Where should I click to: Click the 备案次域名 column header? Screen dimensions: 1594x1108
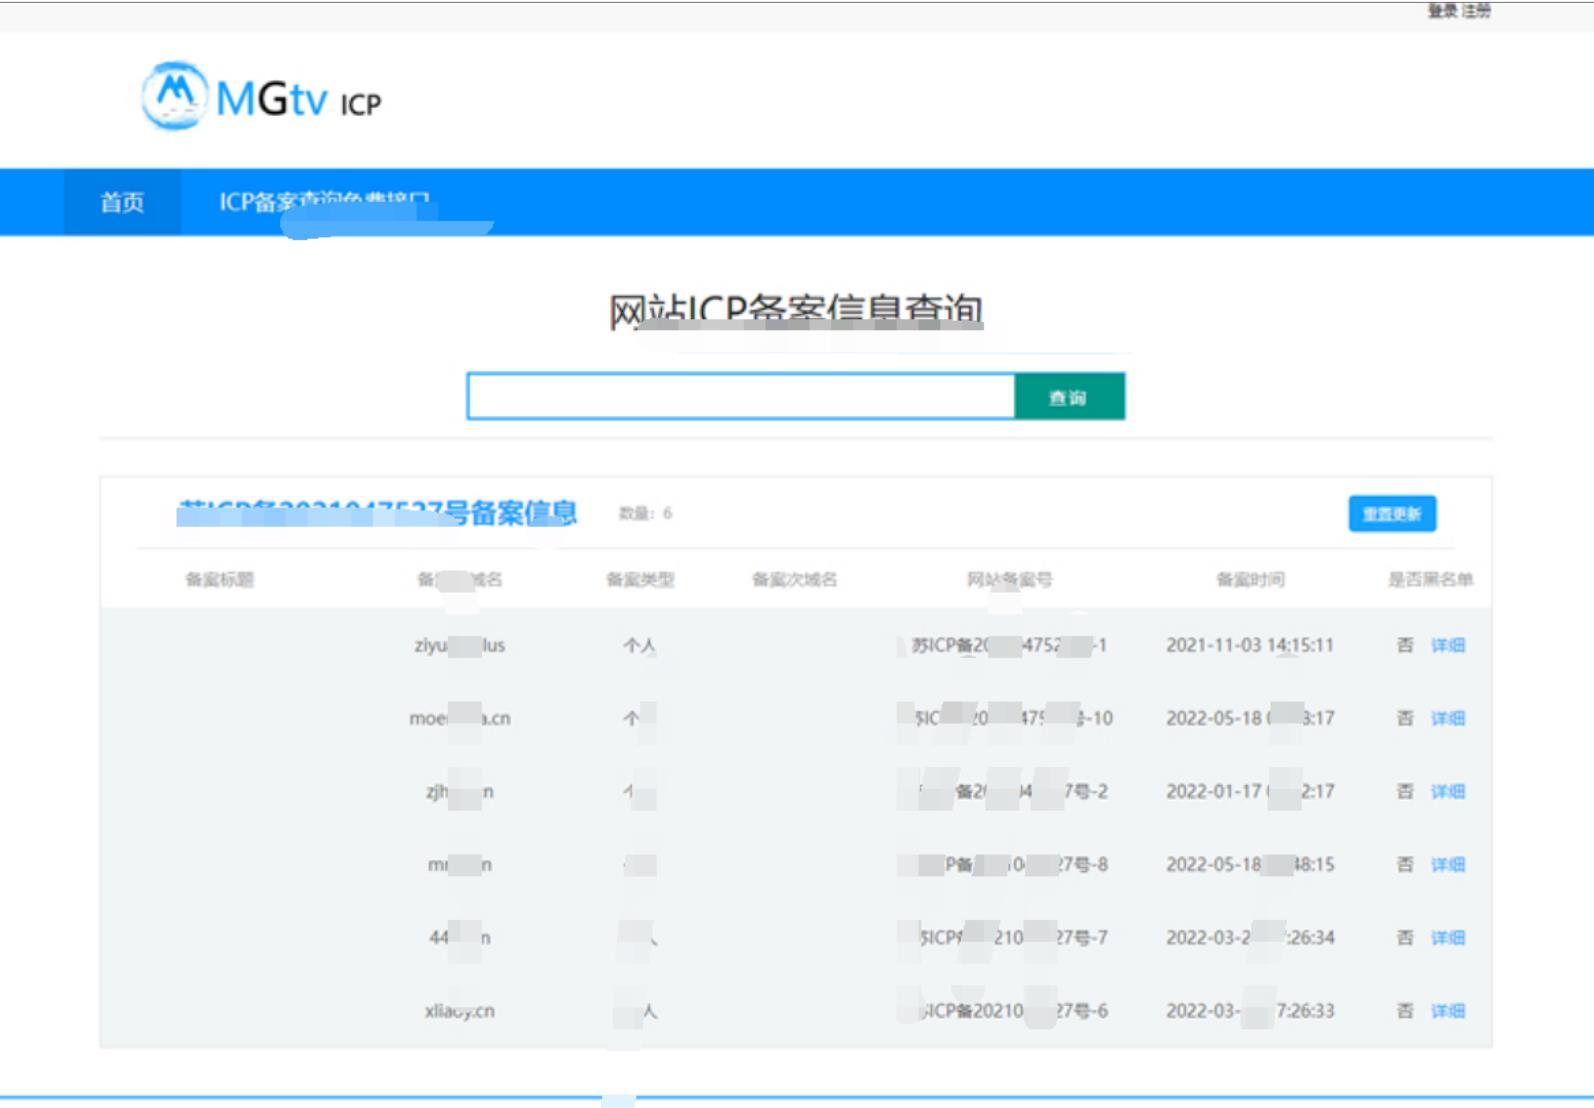[794, 579]
